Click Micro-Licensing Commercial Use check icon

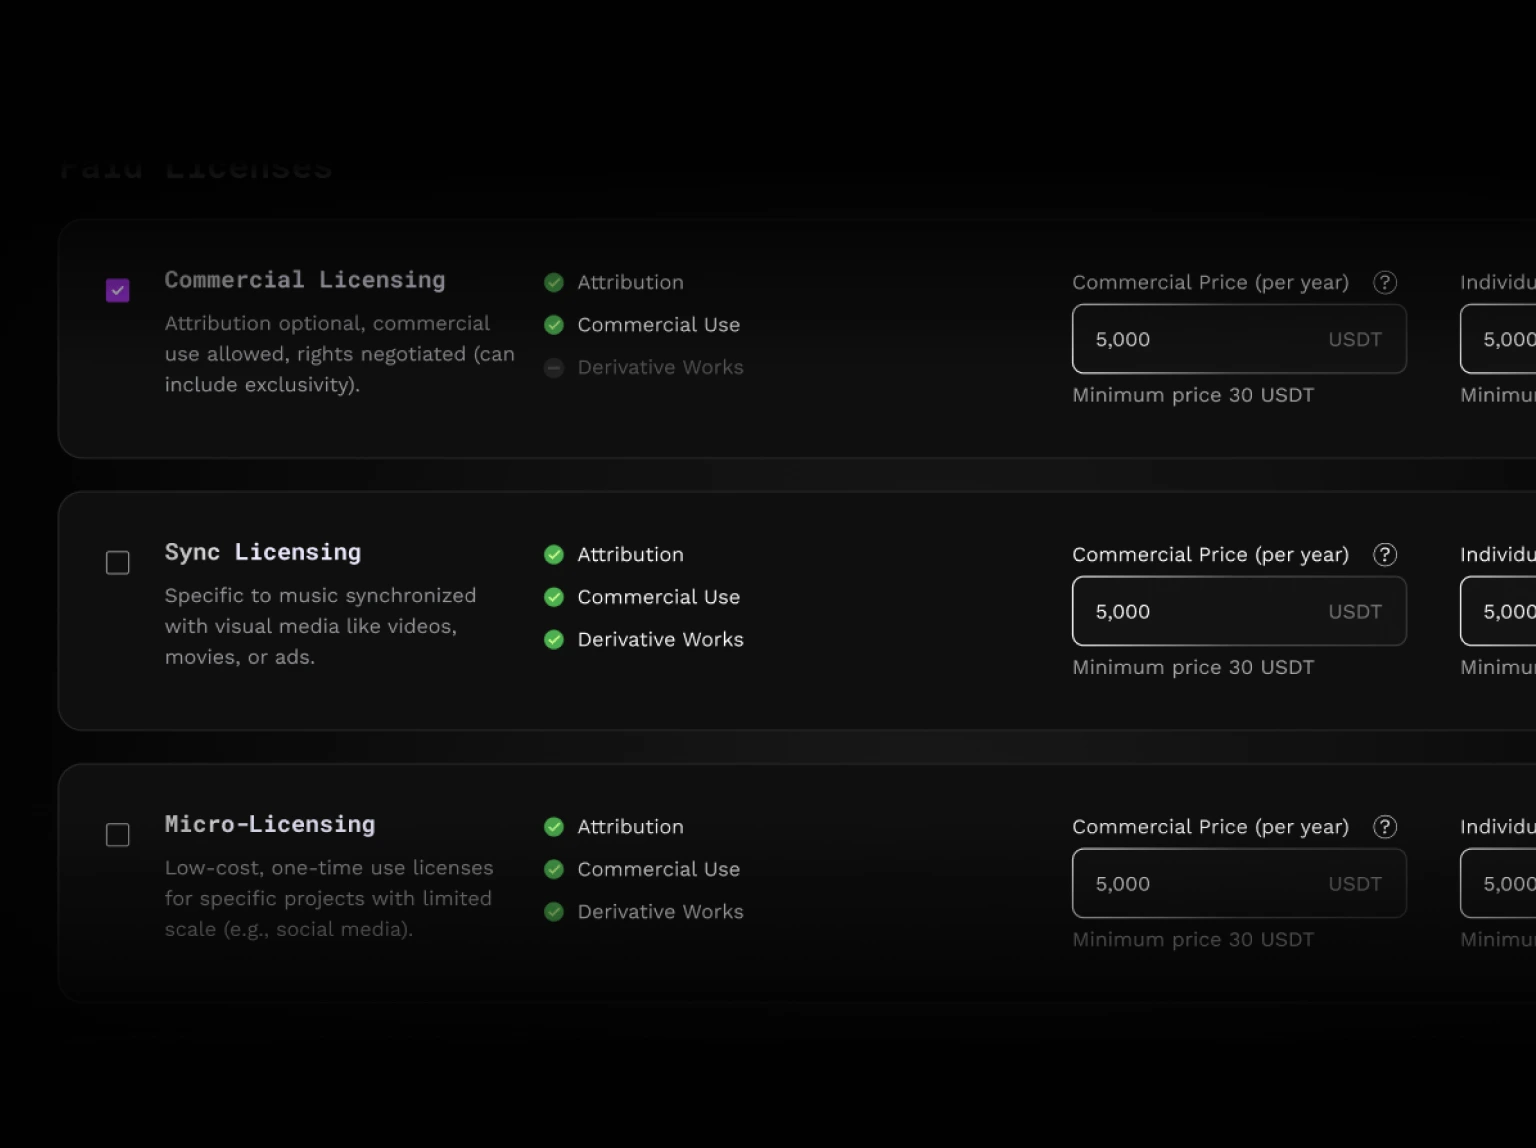coord(554,870)
